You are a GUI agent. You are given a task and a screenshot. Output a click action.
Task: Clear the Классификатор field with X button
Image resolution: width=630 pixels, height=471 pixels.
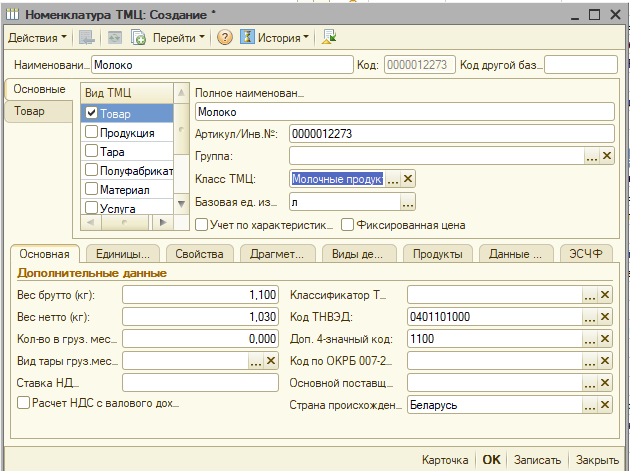click(606, 295)
